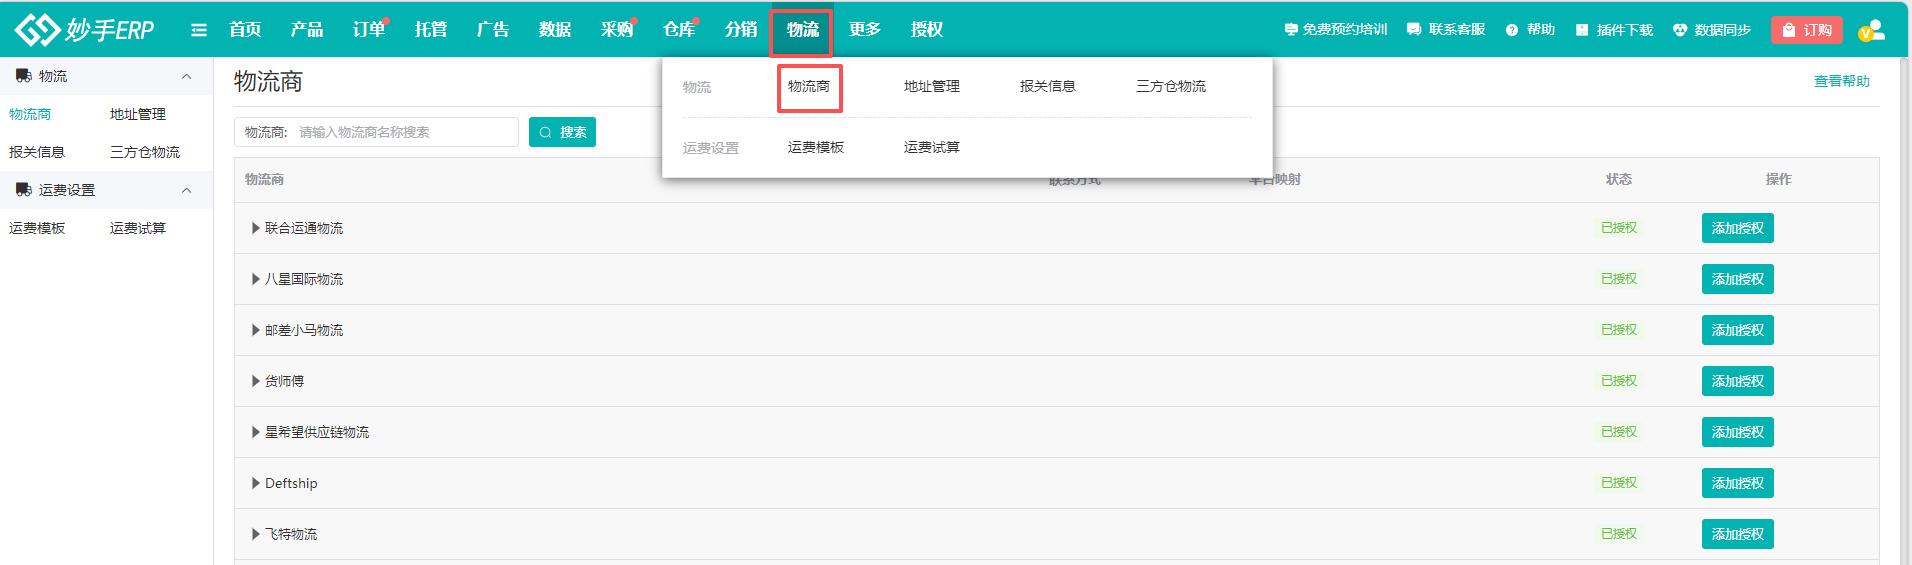The height and width of the screenshot is (565, 1912).
Task: Click the 帮助 question mark icon
Action: [1512, 30]
